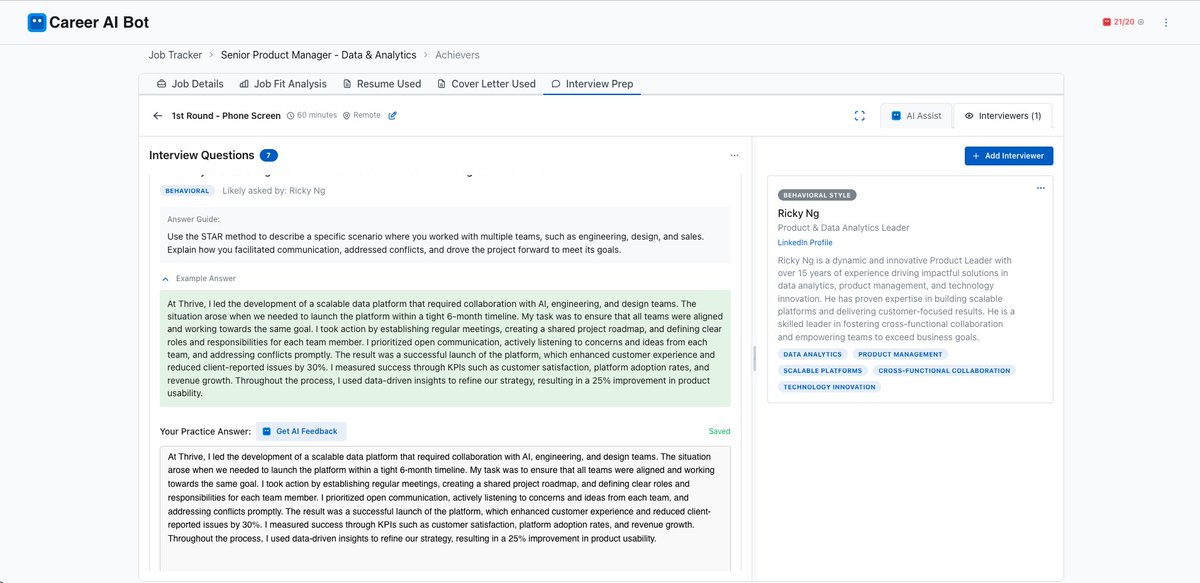Click the document icon of Cover Letter Used
The height and width of the screenshot is (583, 1200).
(442, 84)
